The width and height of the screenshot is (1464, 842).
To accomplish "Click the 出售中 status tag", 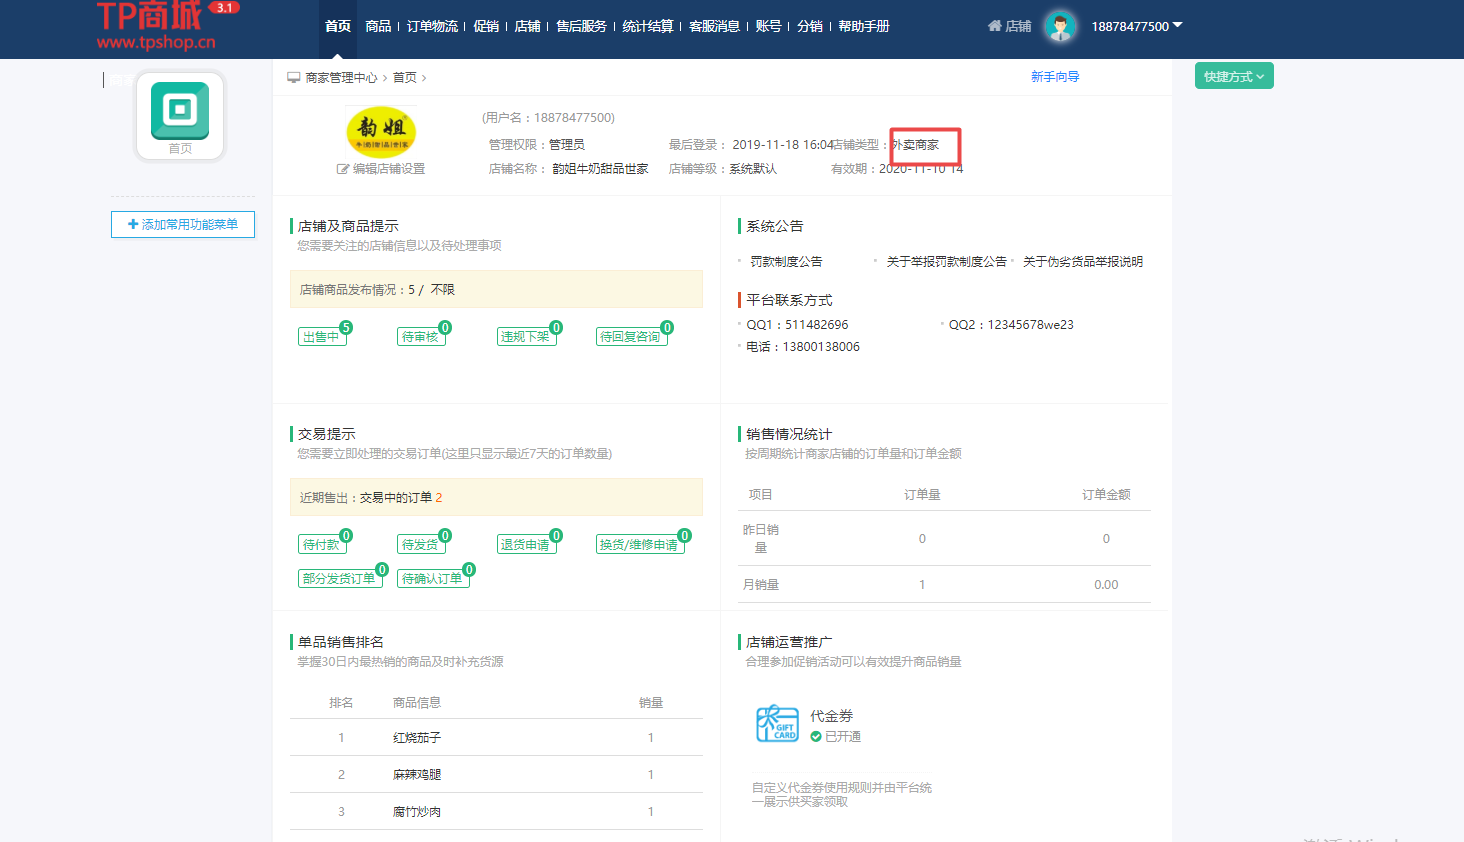I will [321, 337].
